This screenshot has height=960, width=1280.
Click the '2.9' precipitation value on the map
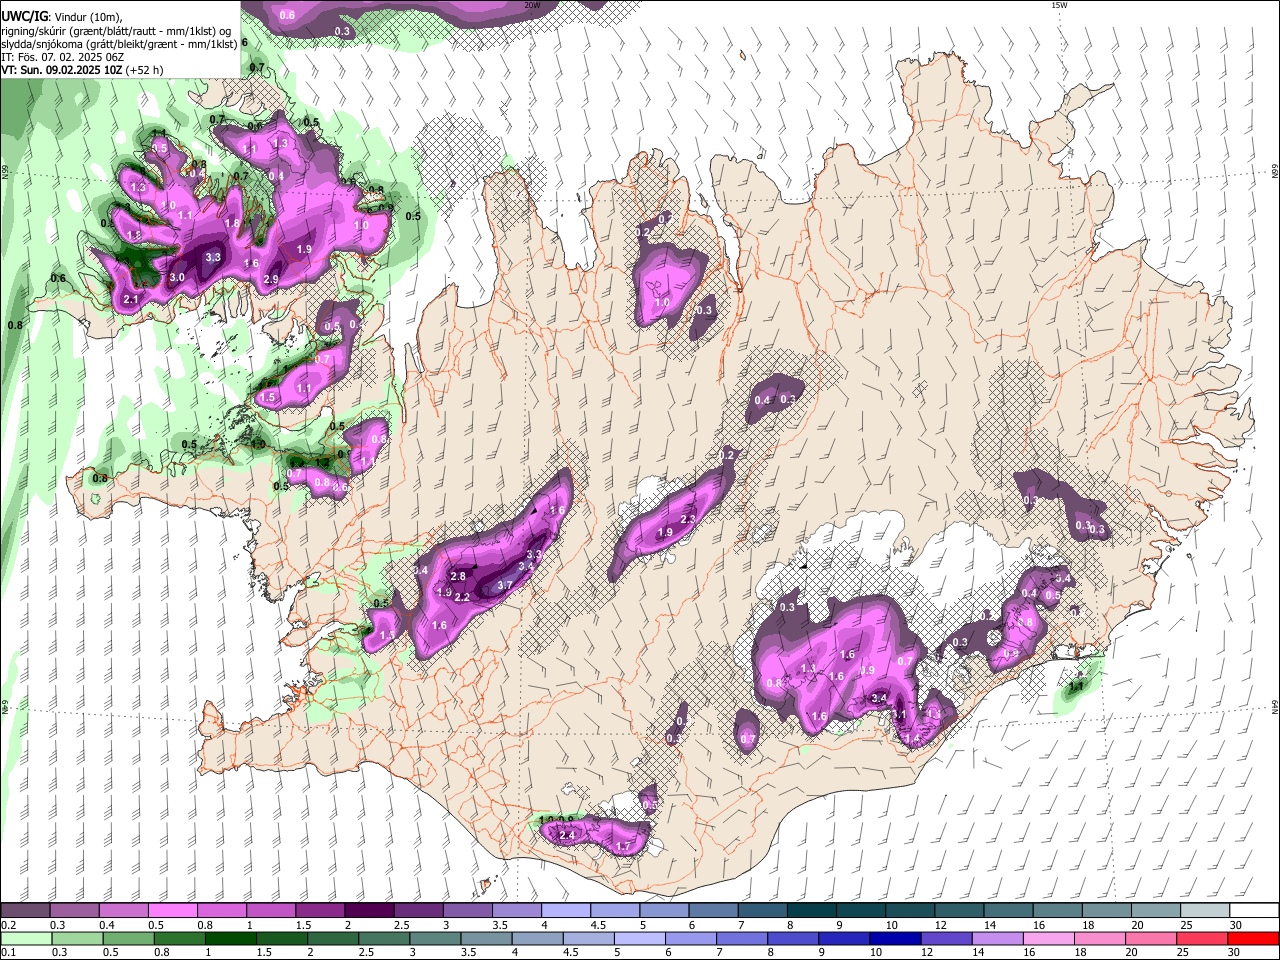(271, 280)
